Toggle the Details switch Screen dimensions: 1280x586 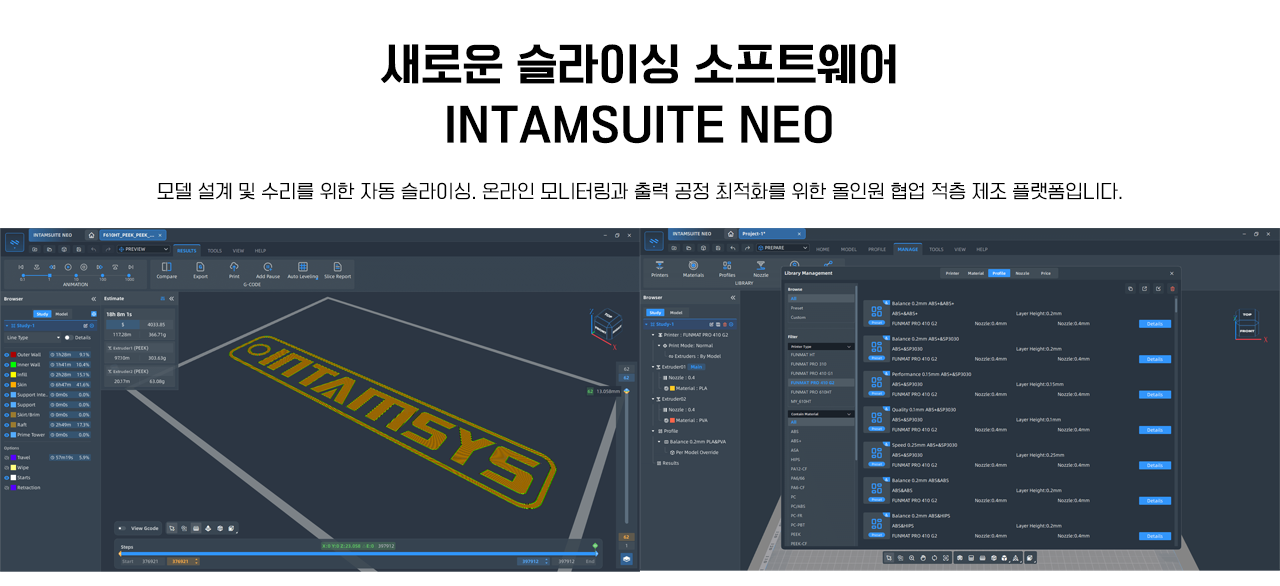(x=68, y=337)
